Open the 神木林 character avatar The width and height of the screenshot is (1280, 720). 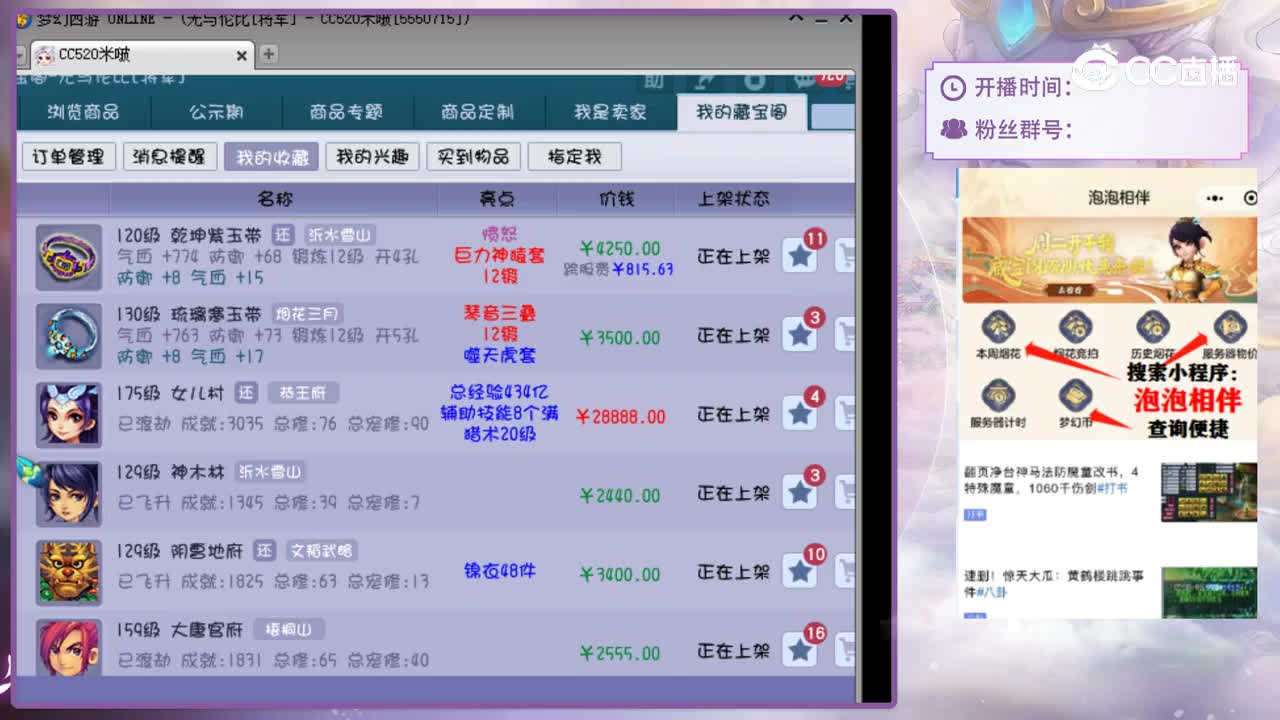[69, 493]
